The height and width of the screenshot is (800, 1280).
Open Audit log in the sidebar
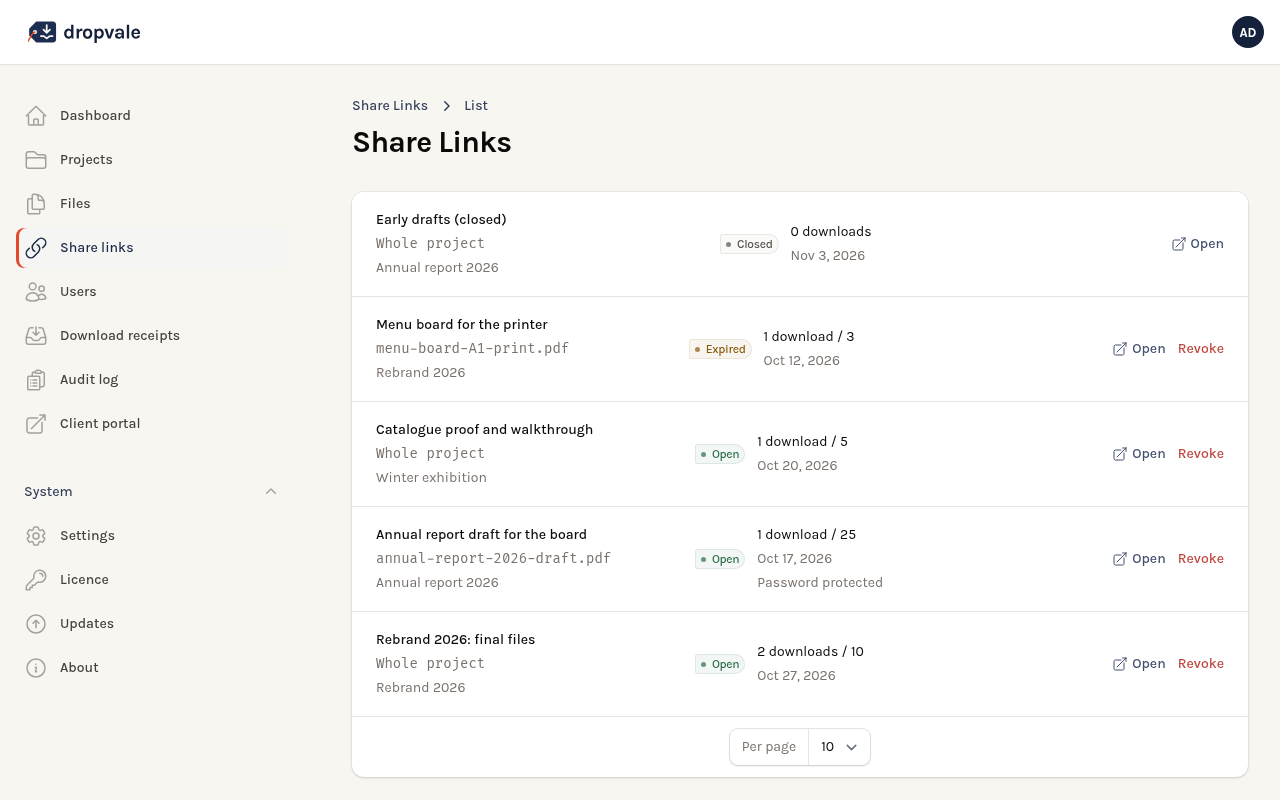152,380
